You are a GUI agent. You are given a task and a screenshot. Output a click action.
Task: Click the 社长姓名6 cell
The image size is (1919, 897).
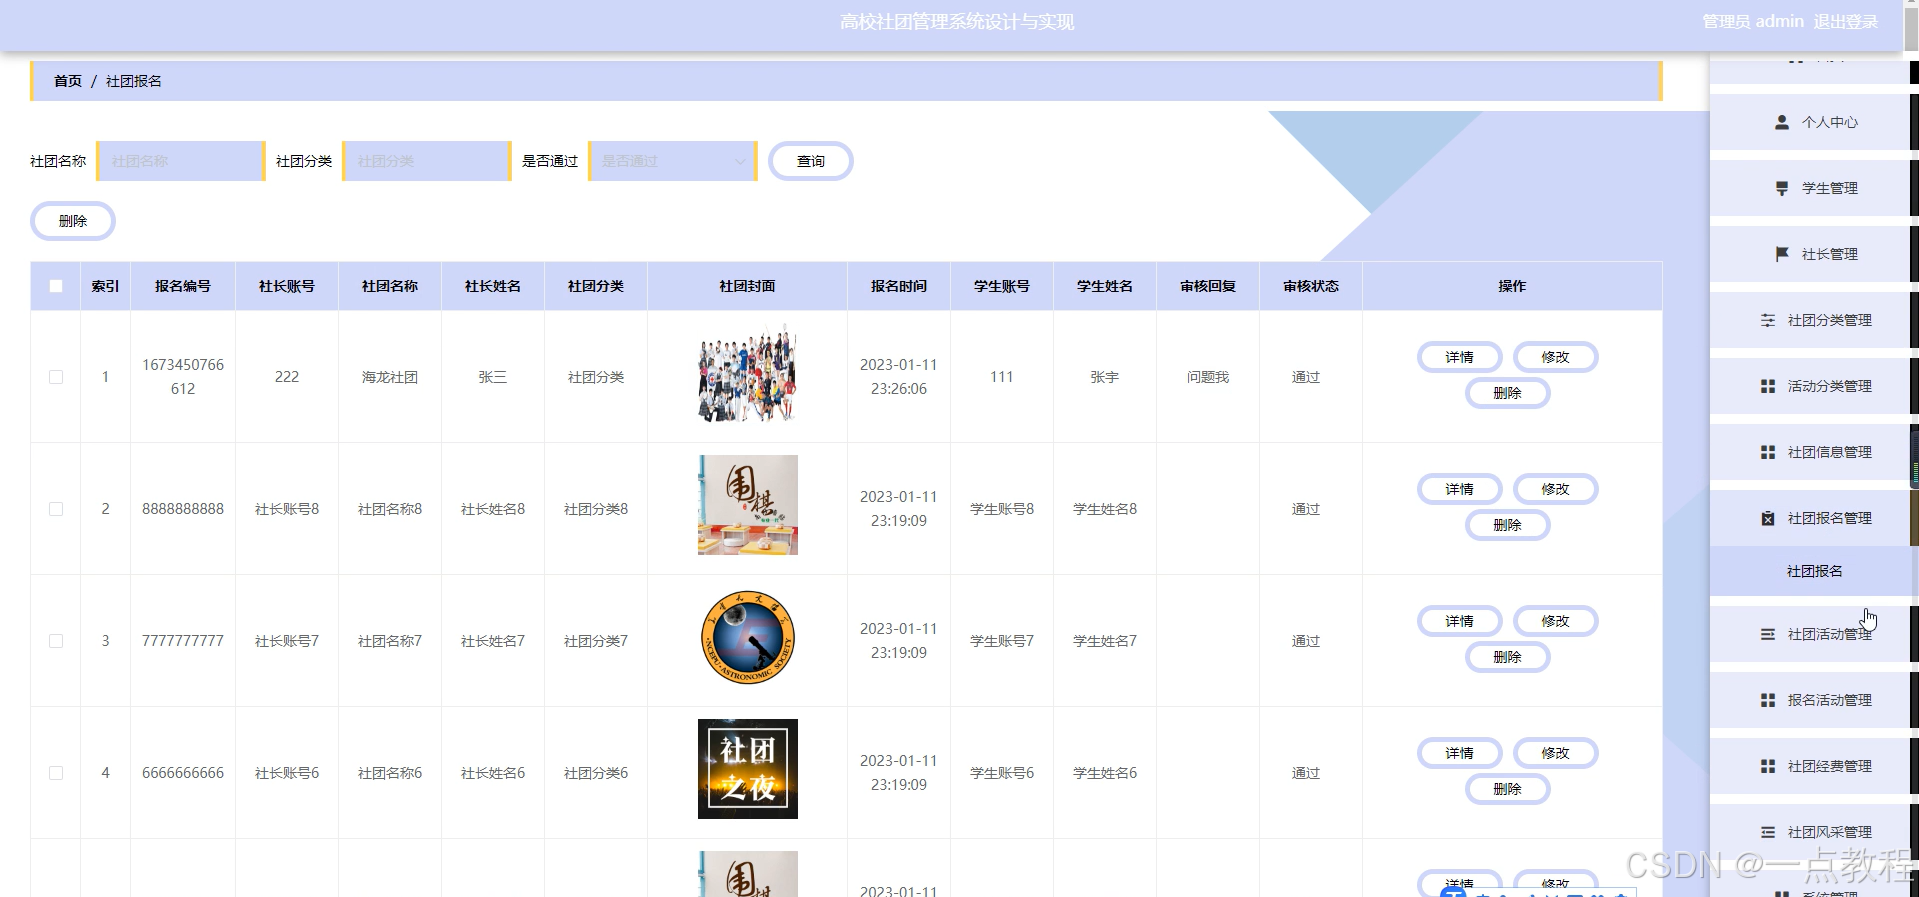[x=493, y=773]
